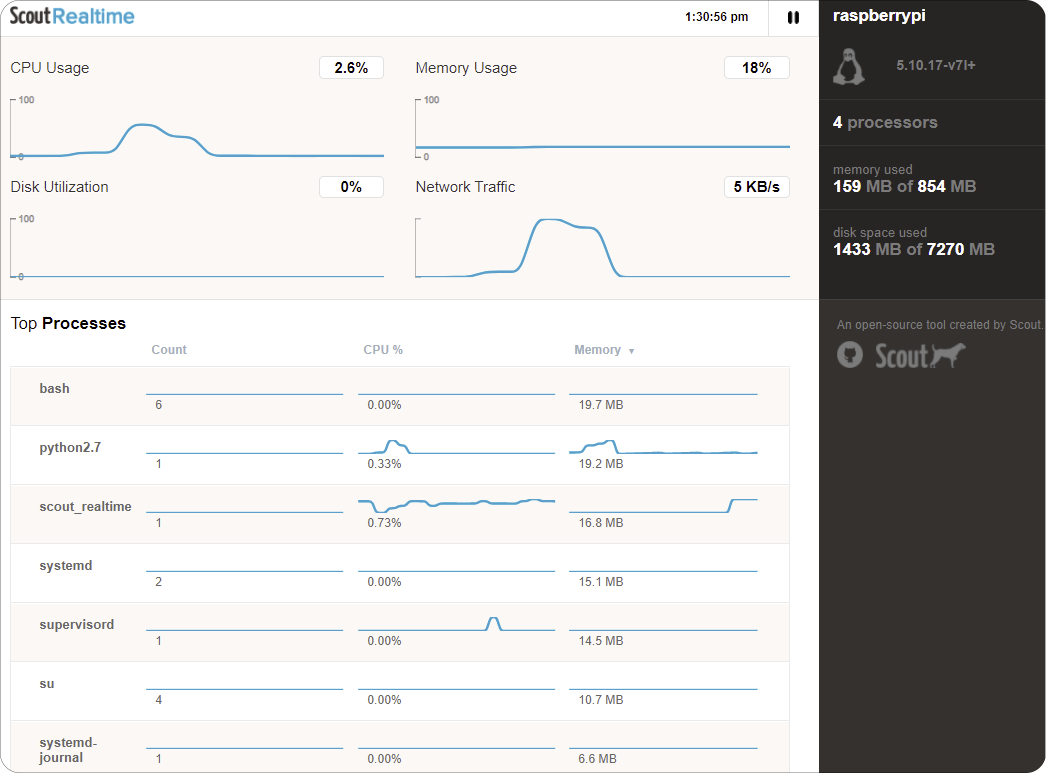
Task: Click the CPU Usage 2.6% value
Action: click(352, 68)
